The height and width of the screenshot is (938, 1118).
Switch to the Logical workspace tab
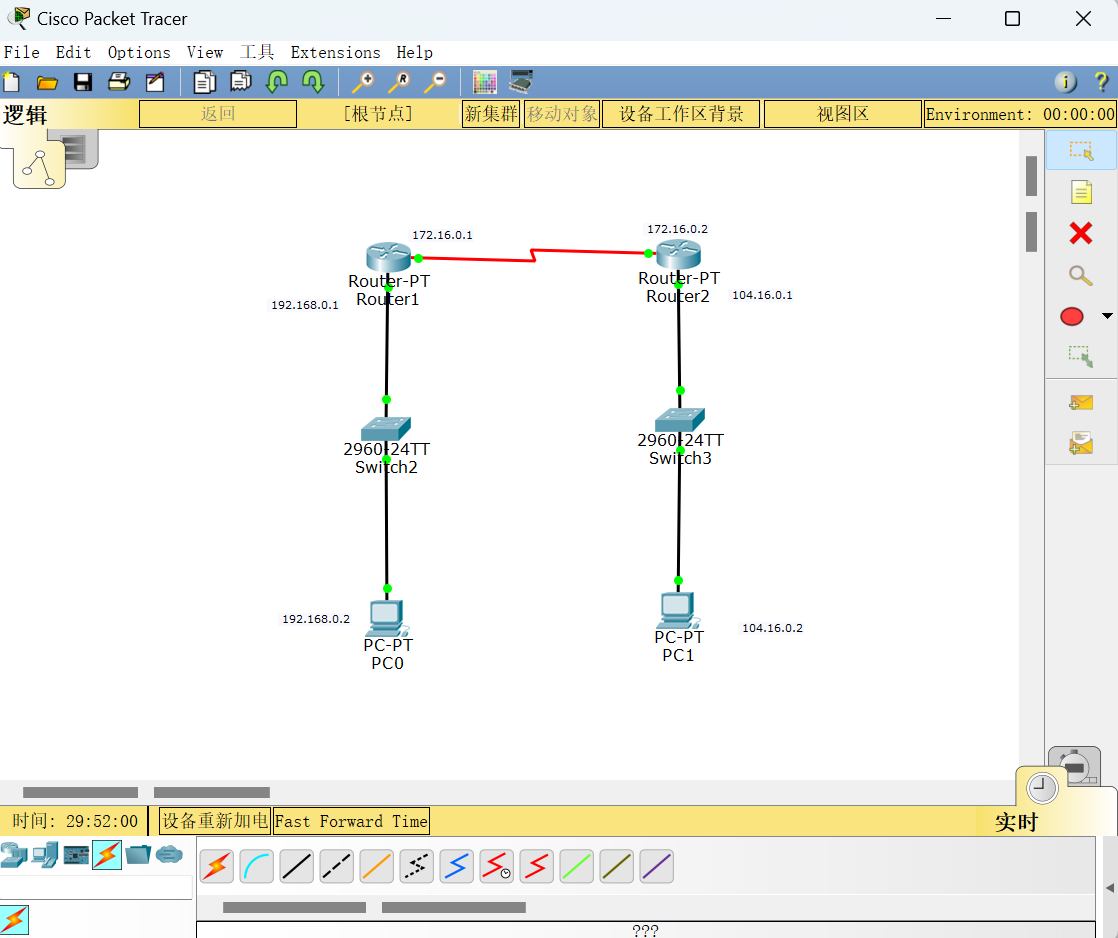[39, 168]
